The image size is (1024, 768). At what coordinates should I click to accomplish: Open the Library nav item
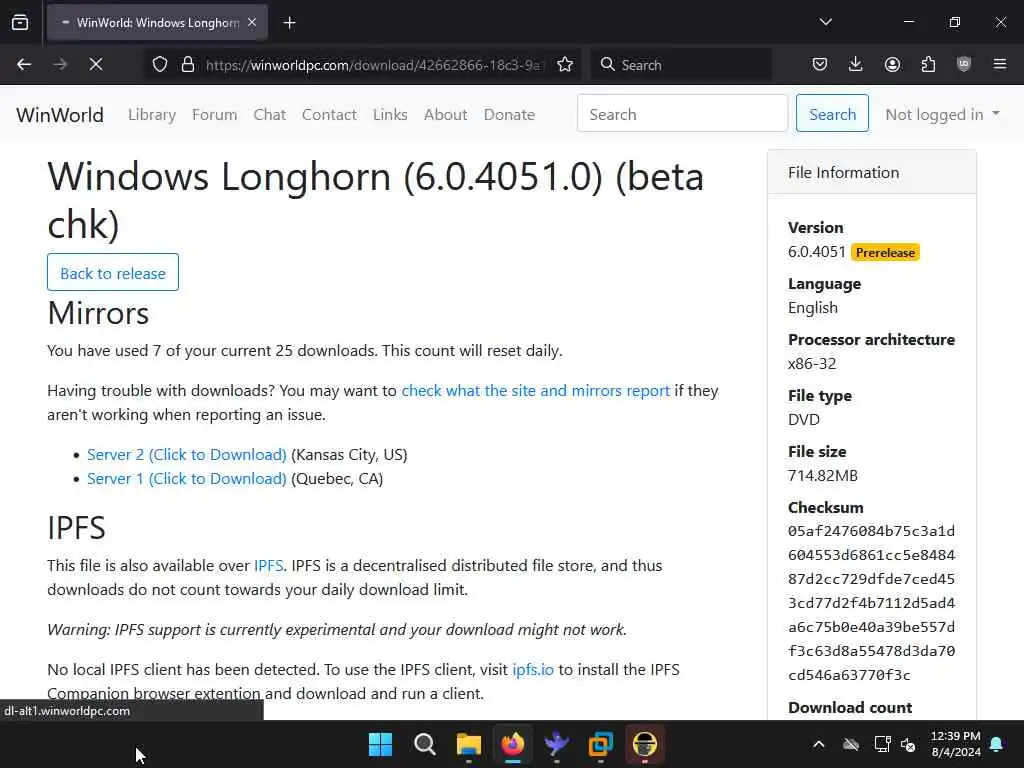coord(152,114)
